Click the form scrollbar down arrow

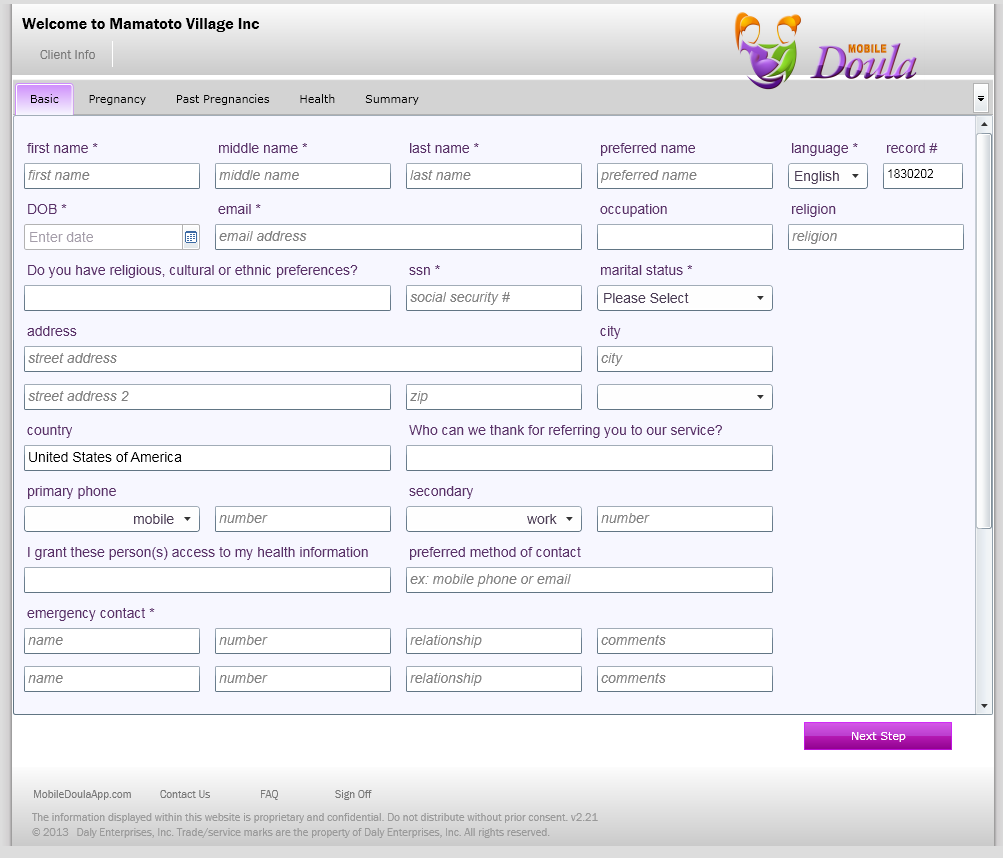click(984, 706)
